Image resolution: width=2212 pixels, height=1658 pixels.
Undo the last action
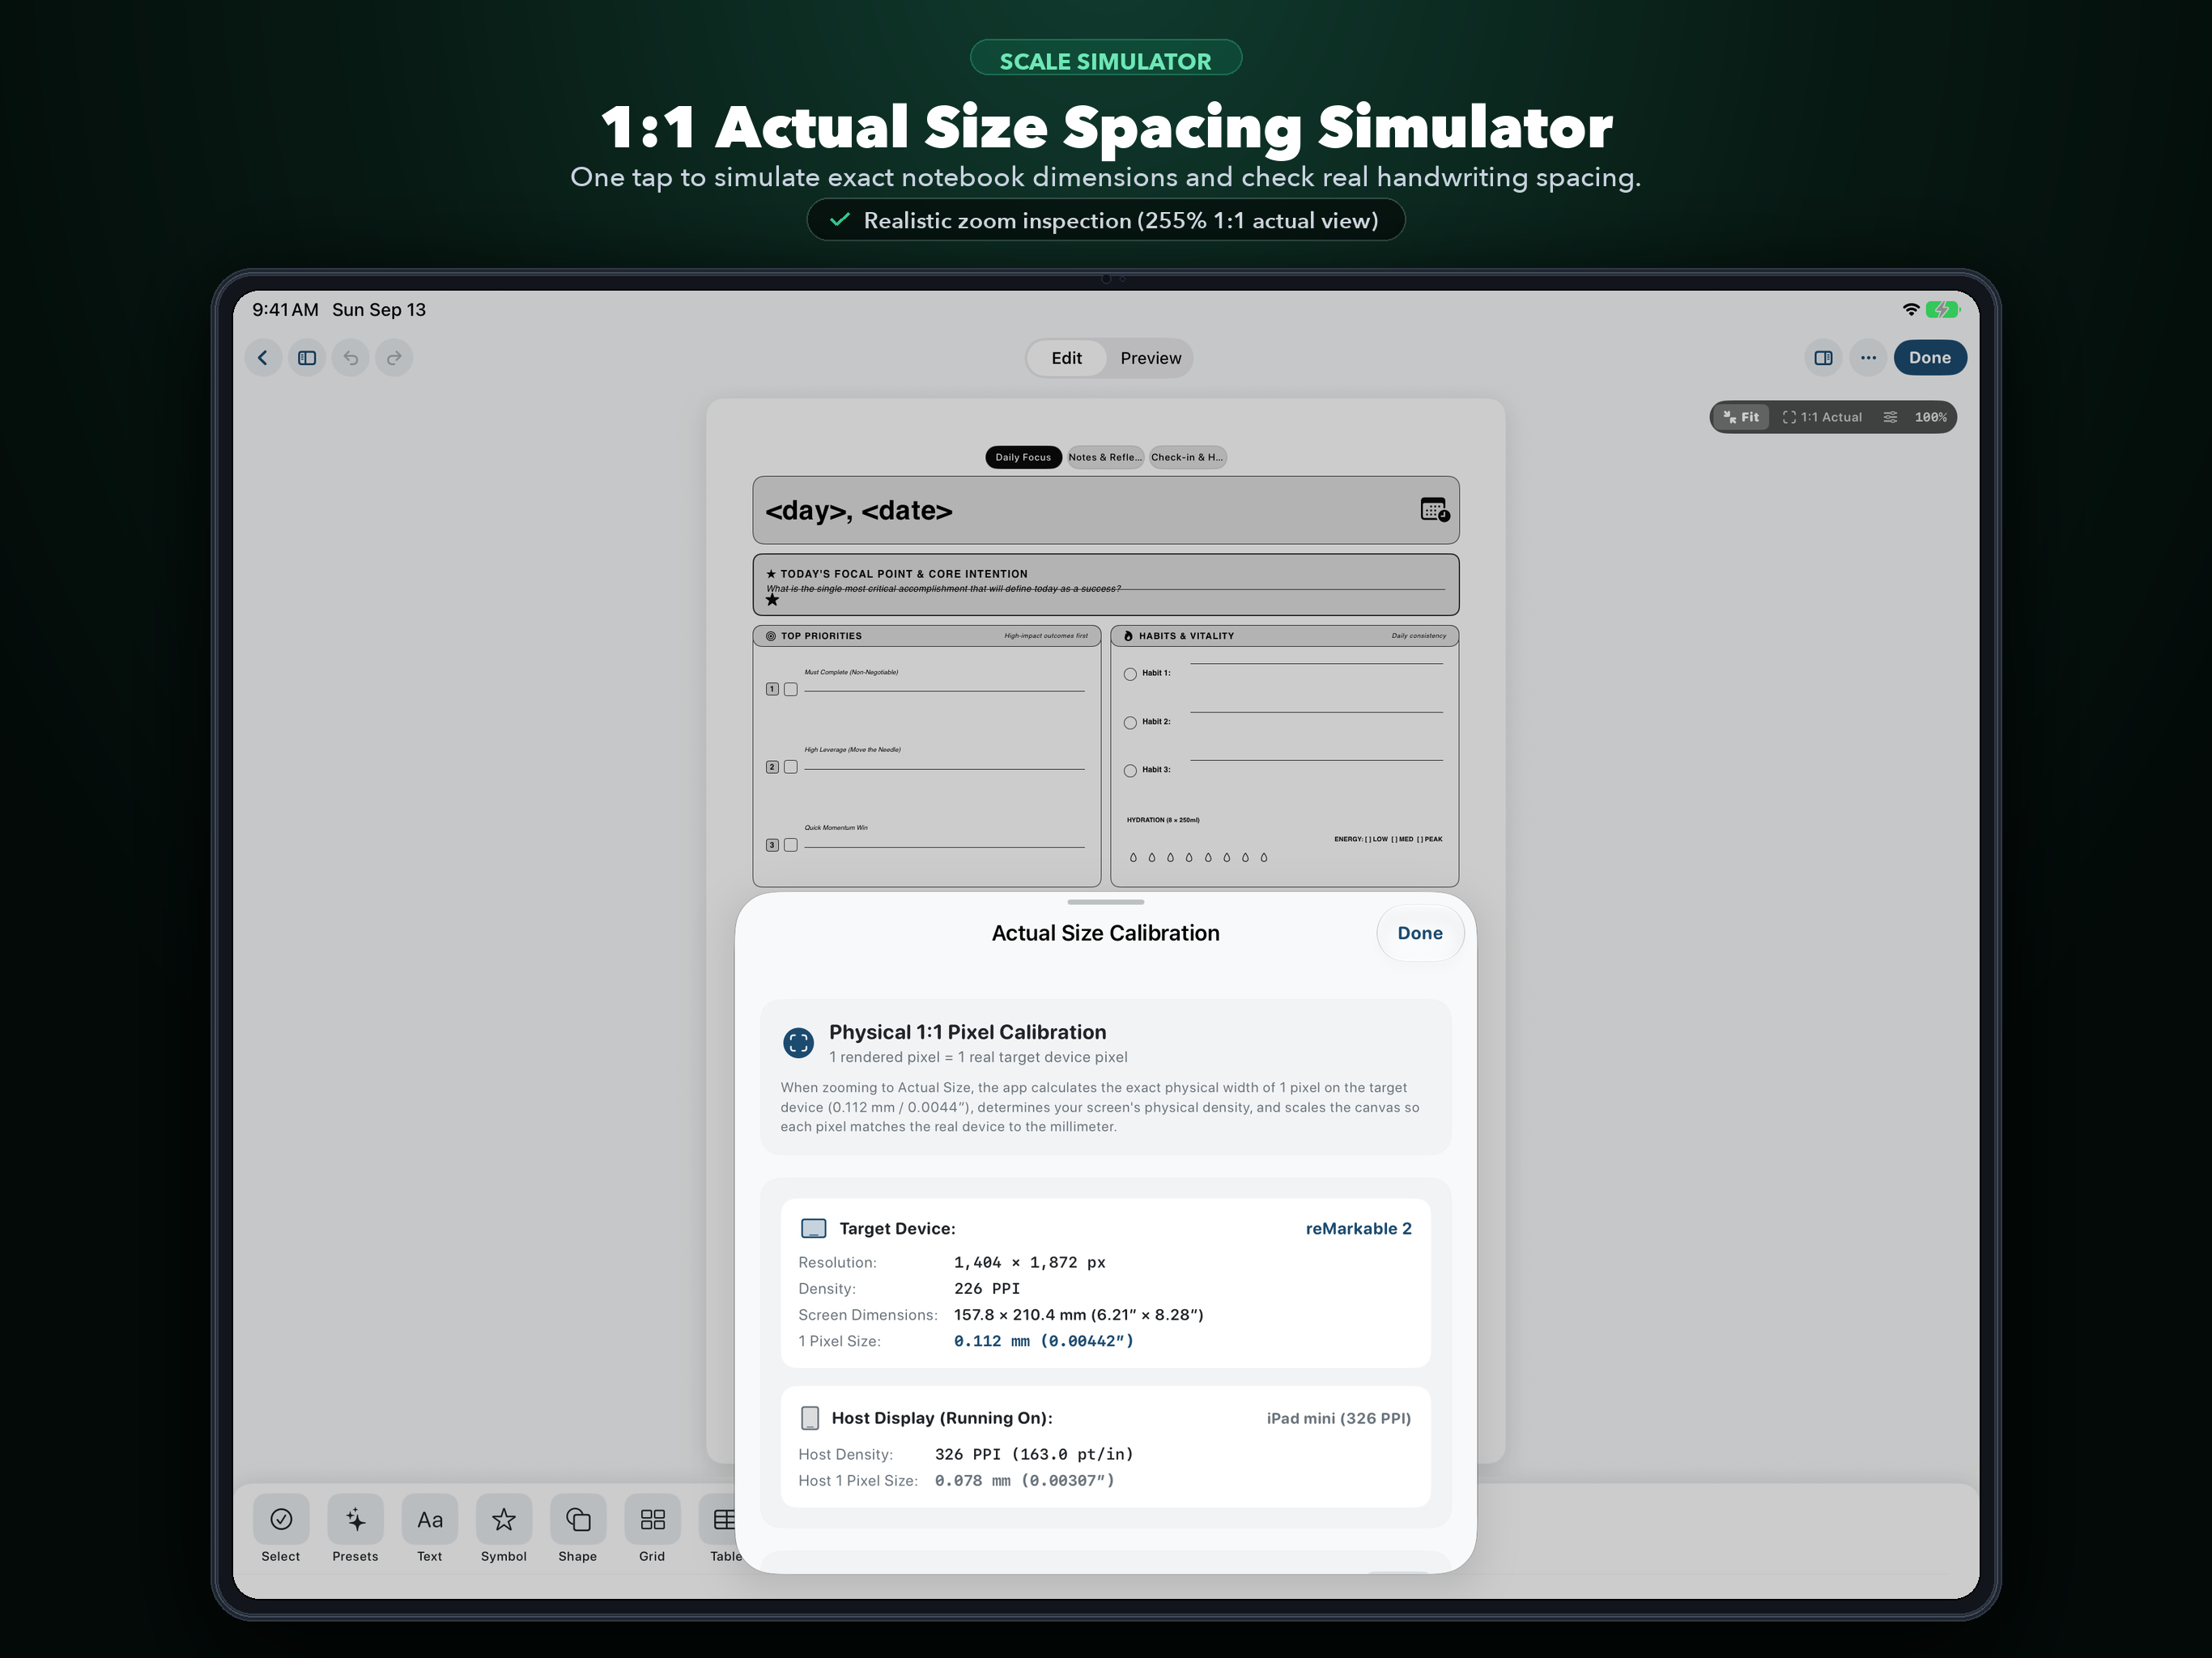click(x=351, y=358)
